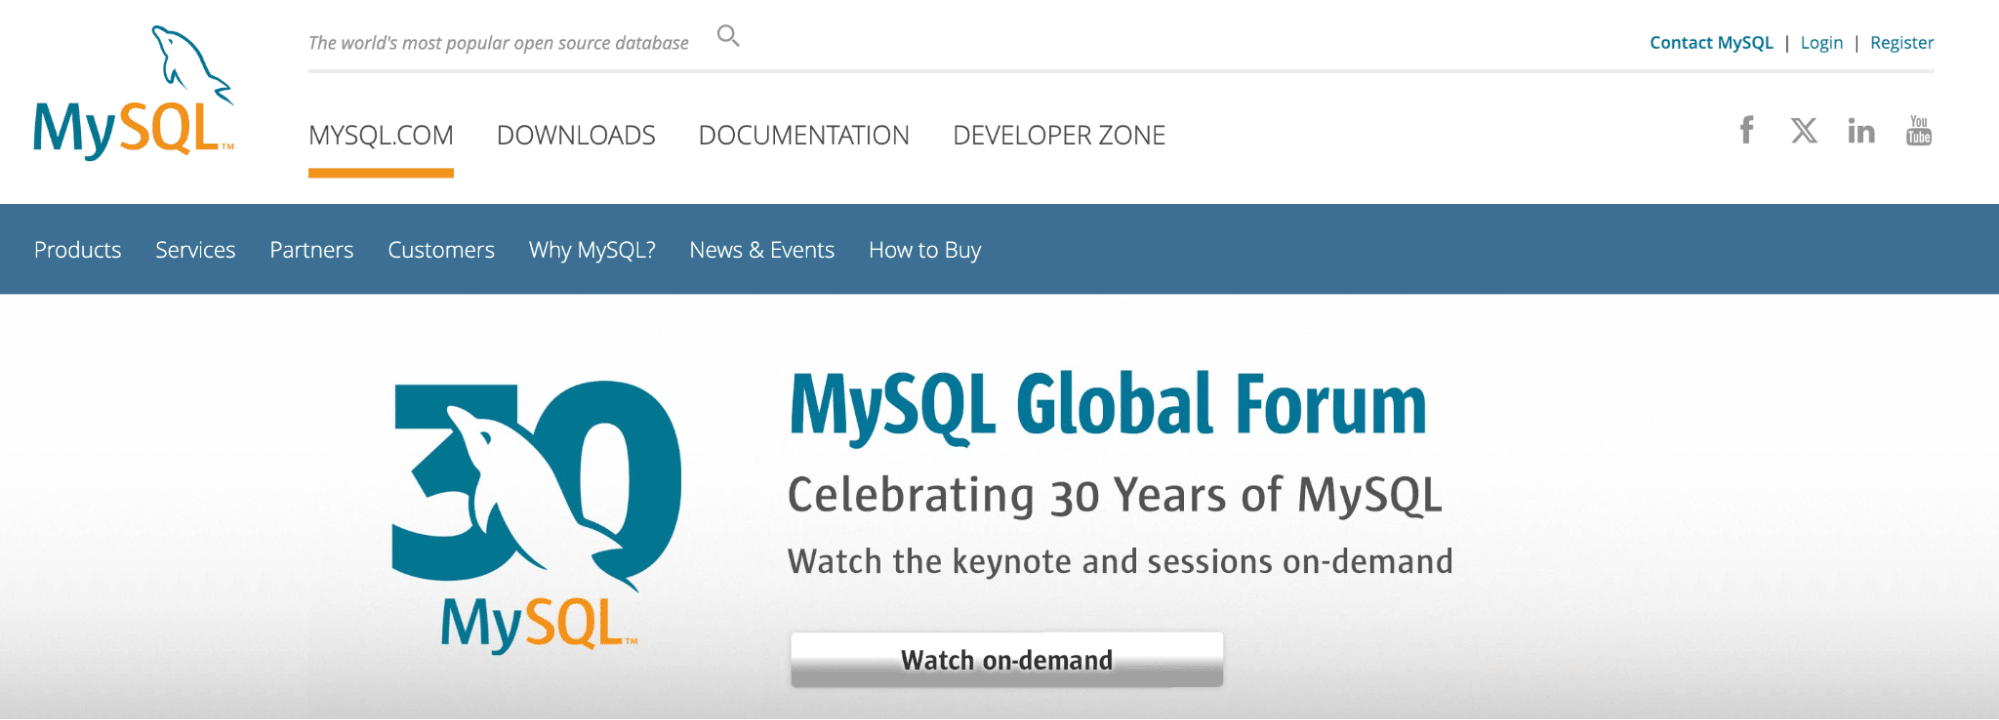Open the Products menu

(78, 250)
